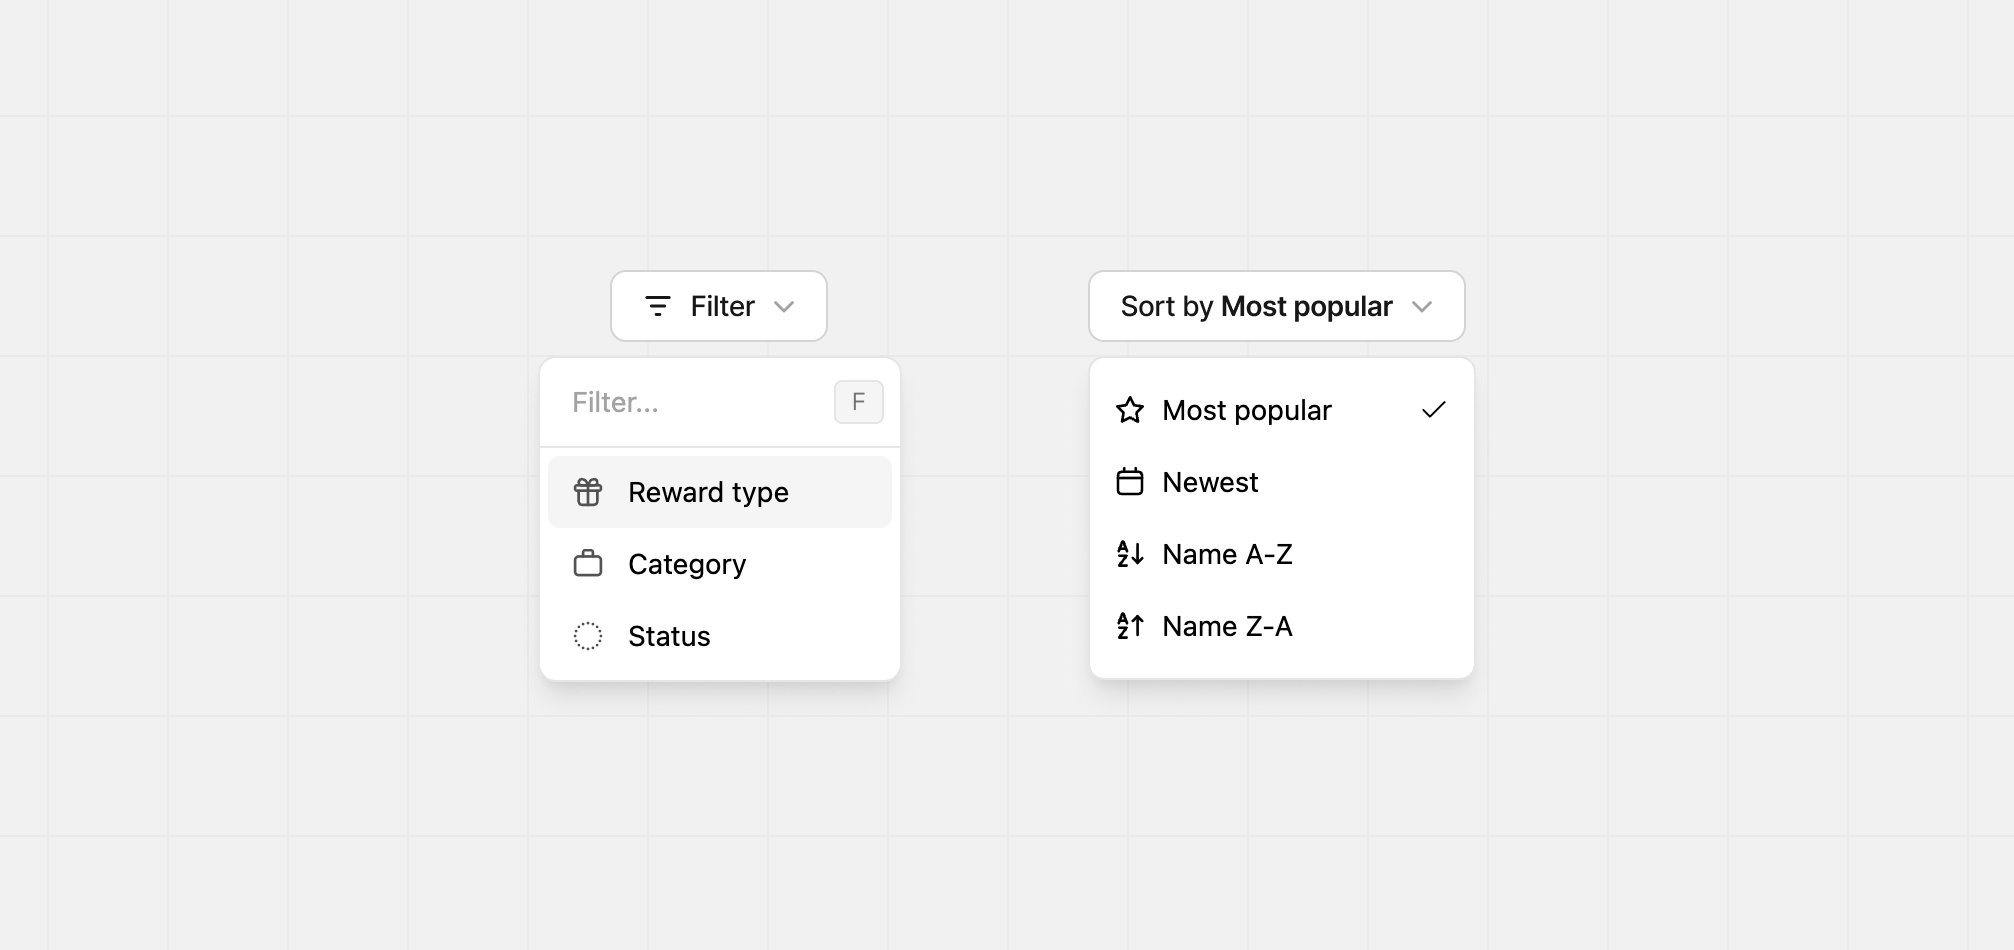Click the Z-A sort icon beside Name Z-A
The image size is (2014, 950).
point(1130,626)
